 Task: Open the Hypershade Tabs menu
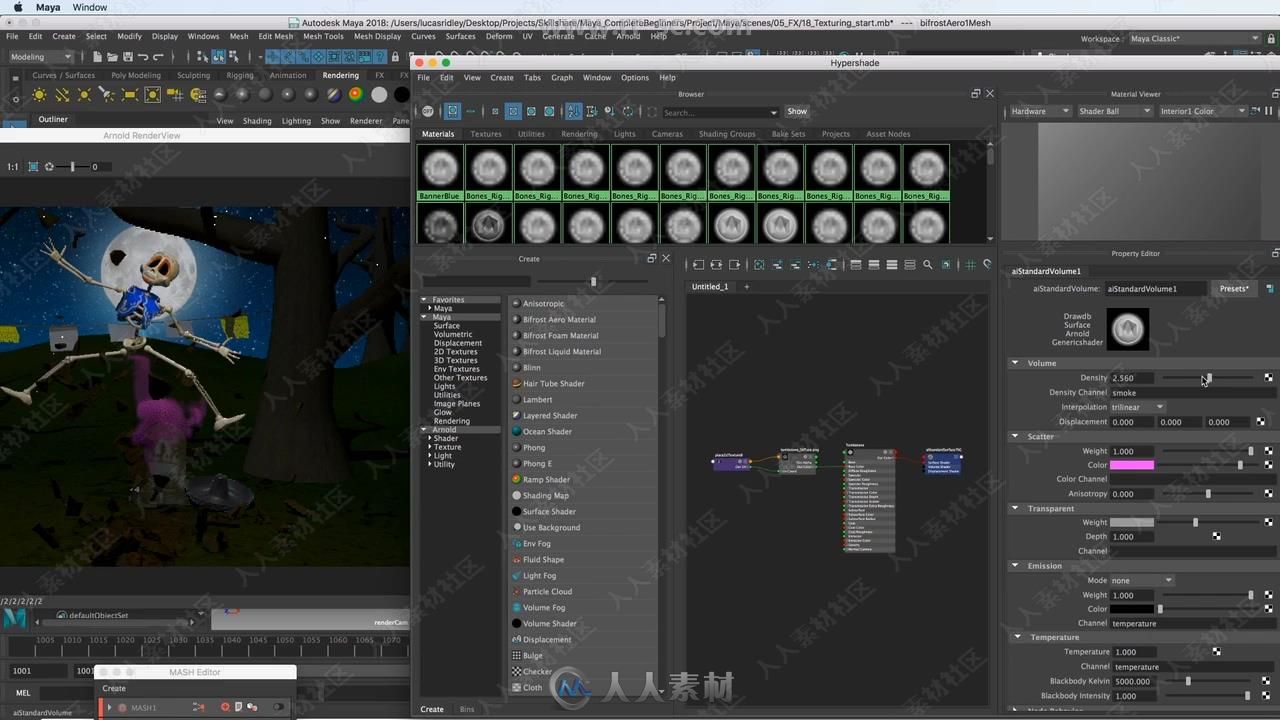coord(532,77)
